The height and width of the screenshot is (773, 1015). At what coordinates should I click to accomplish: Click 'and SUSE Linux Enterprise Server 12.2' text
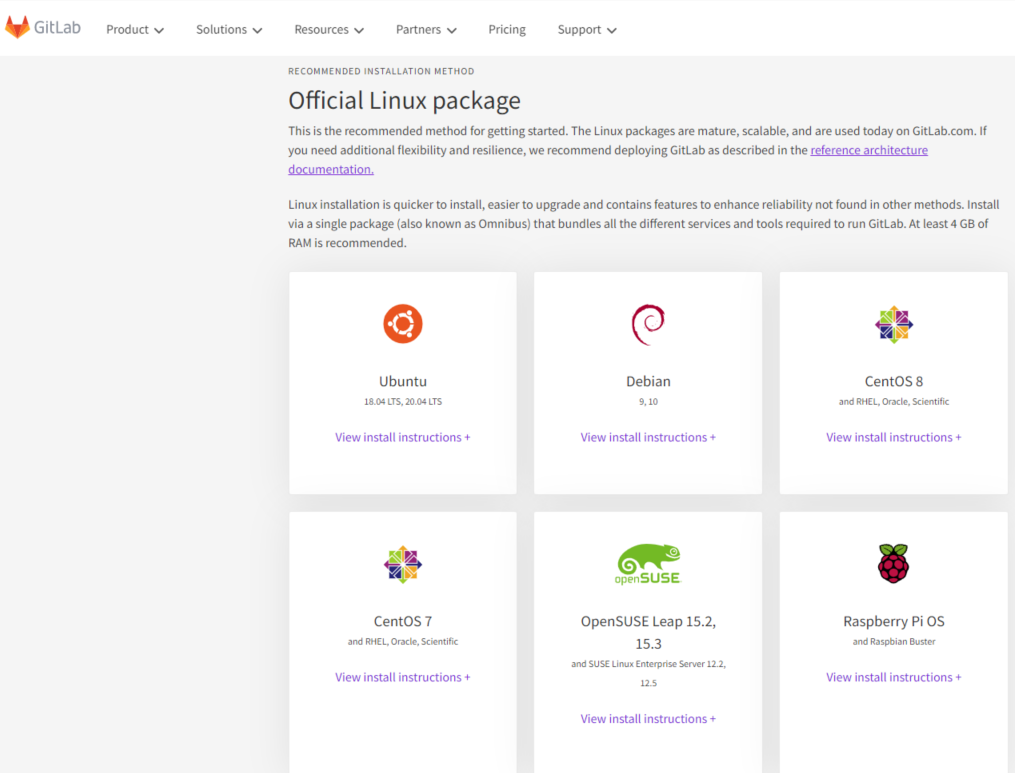tap(648, 664)
